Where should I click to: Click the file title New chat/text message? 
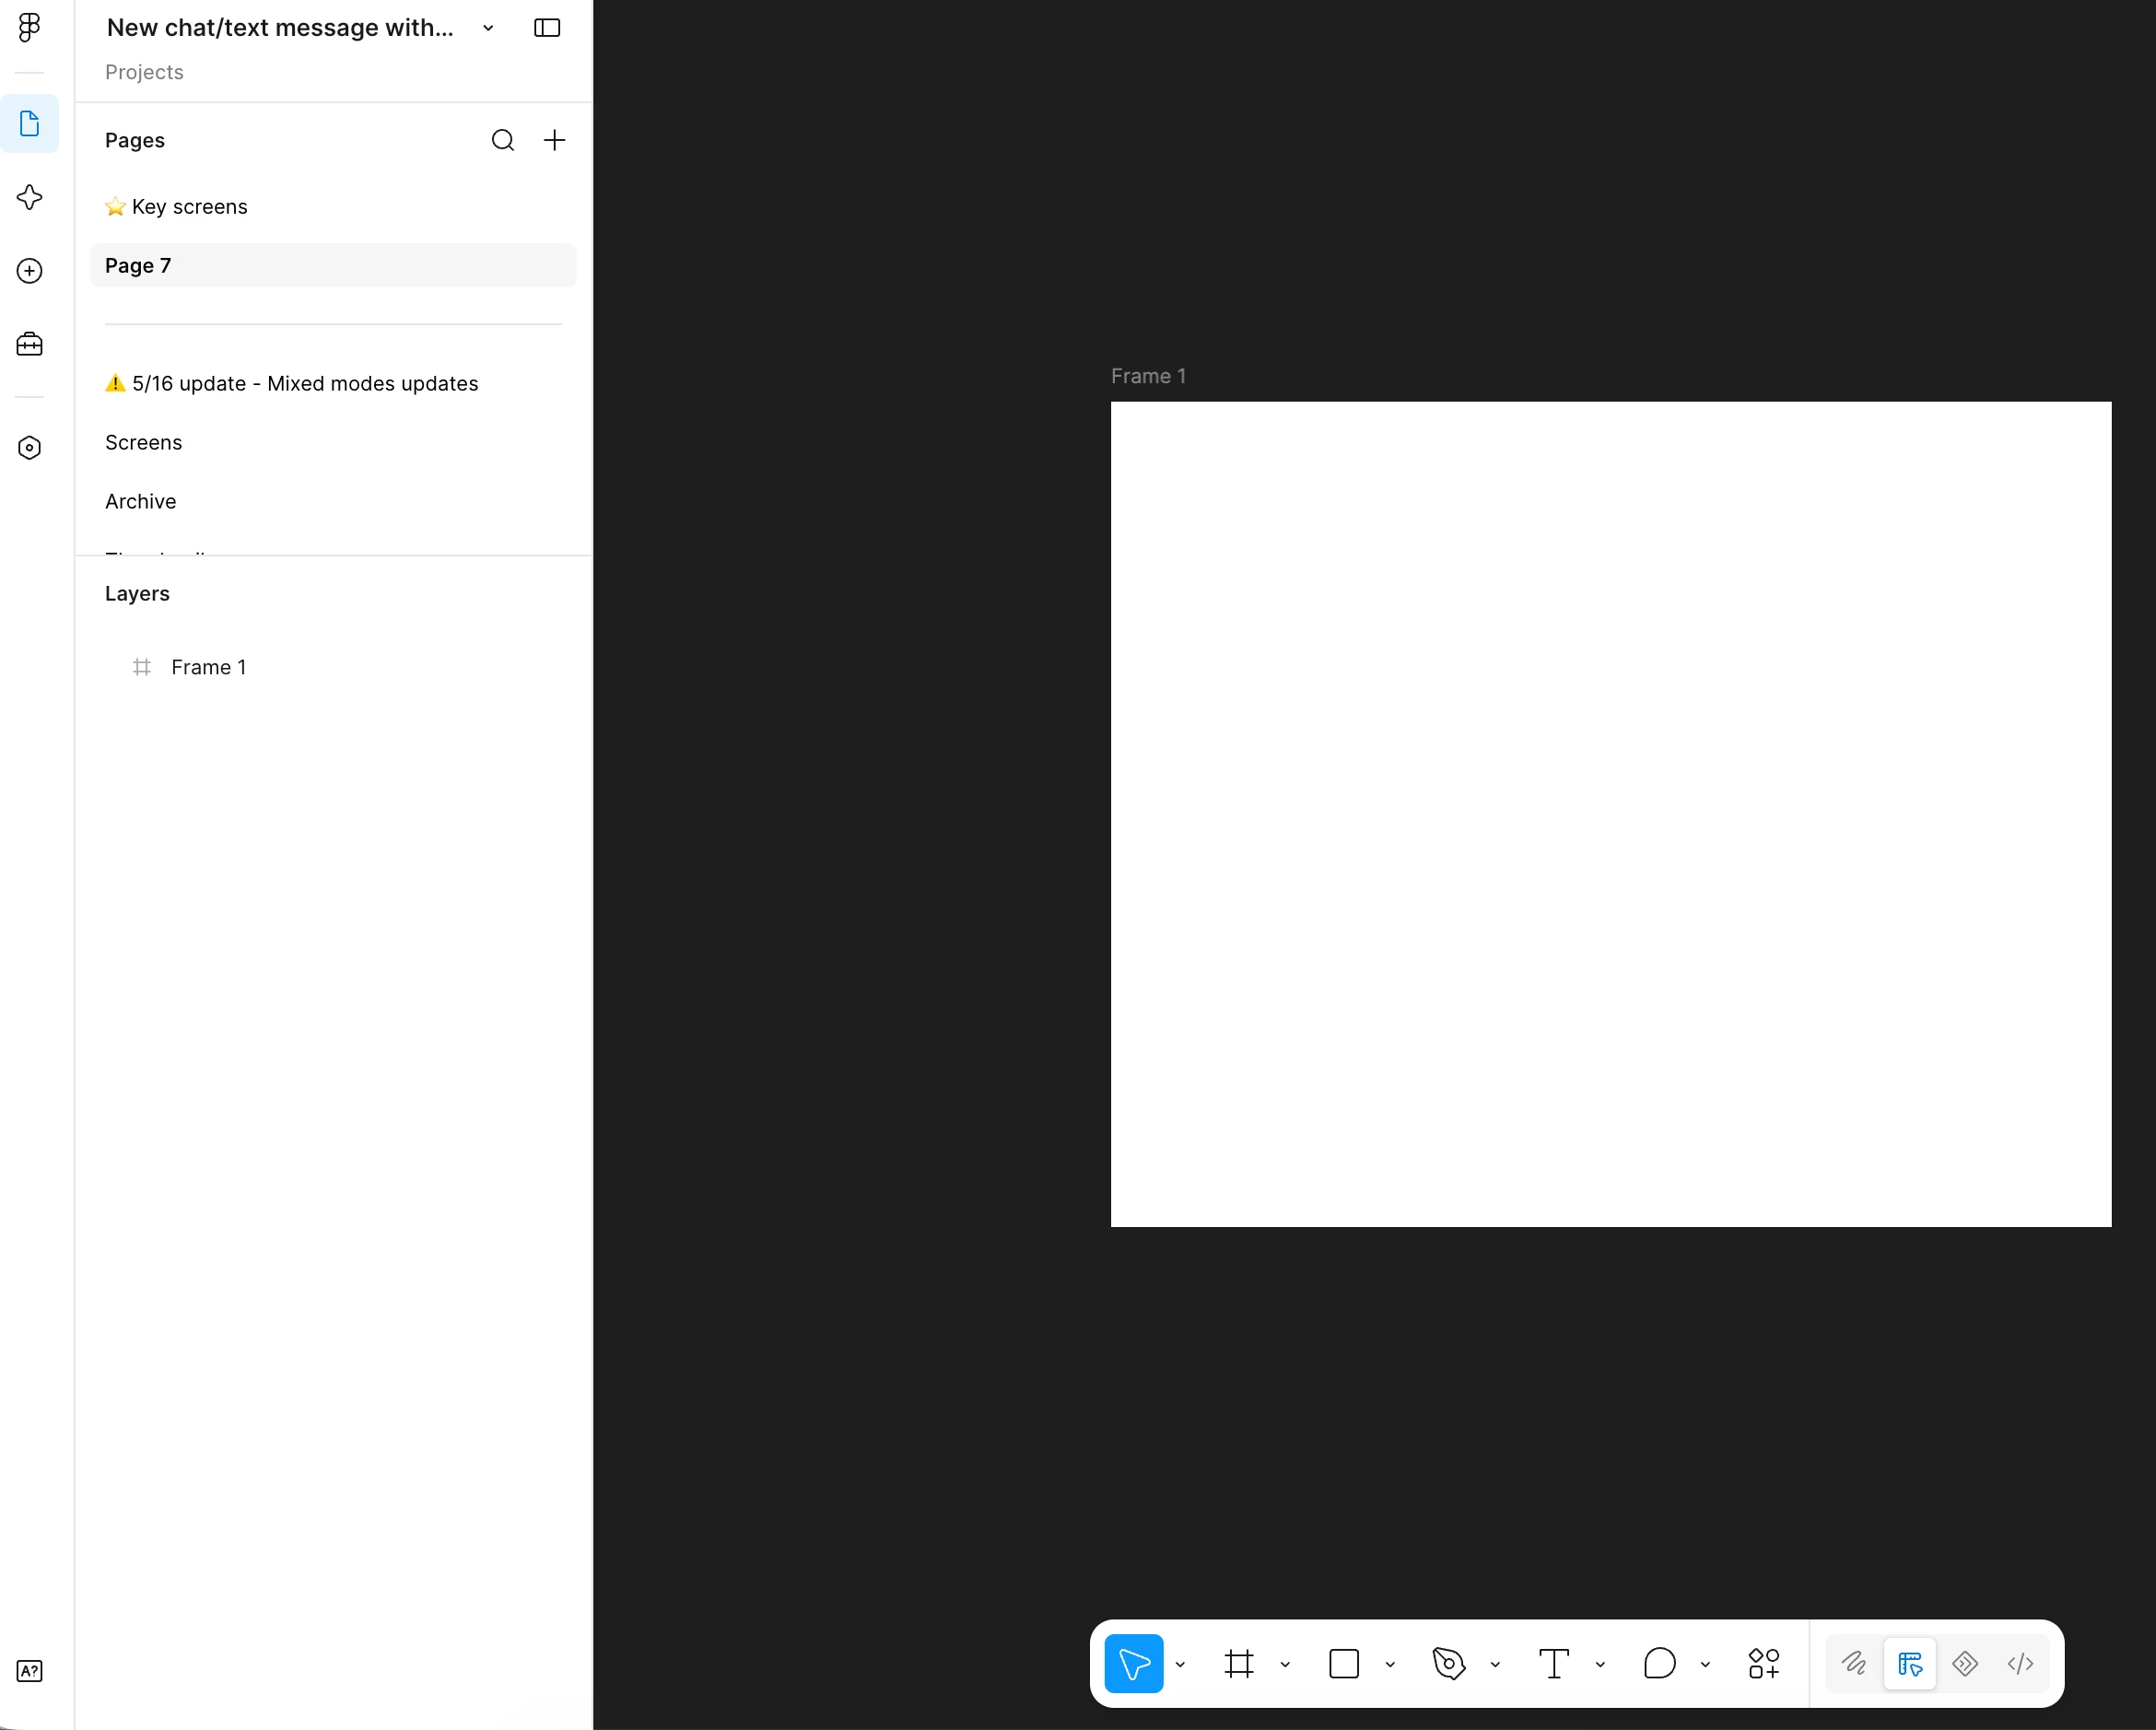(280, 28)
